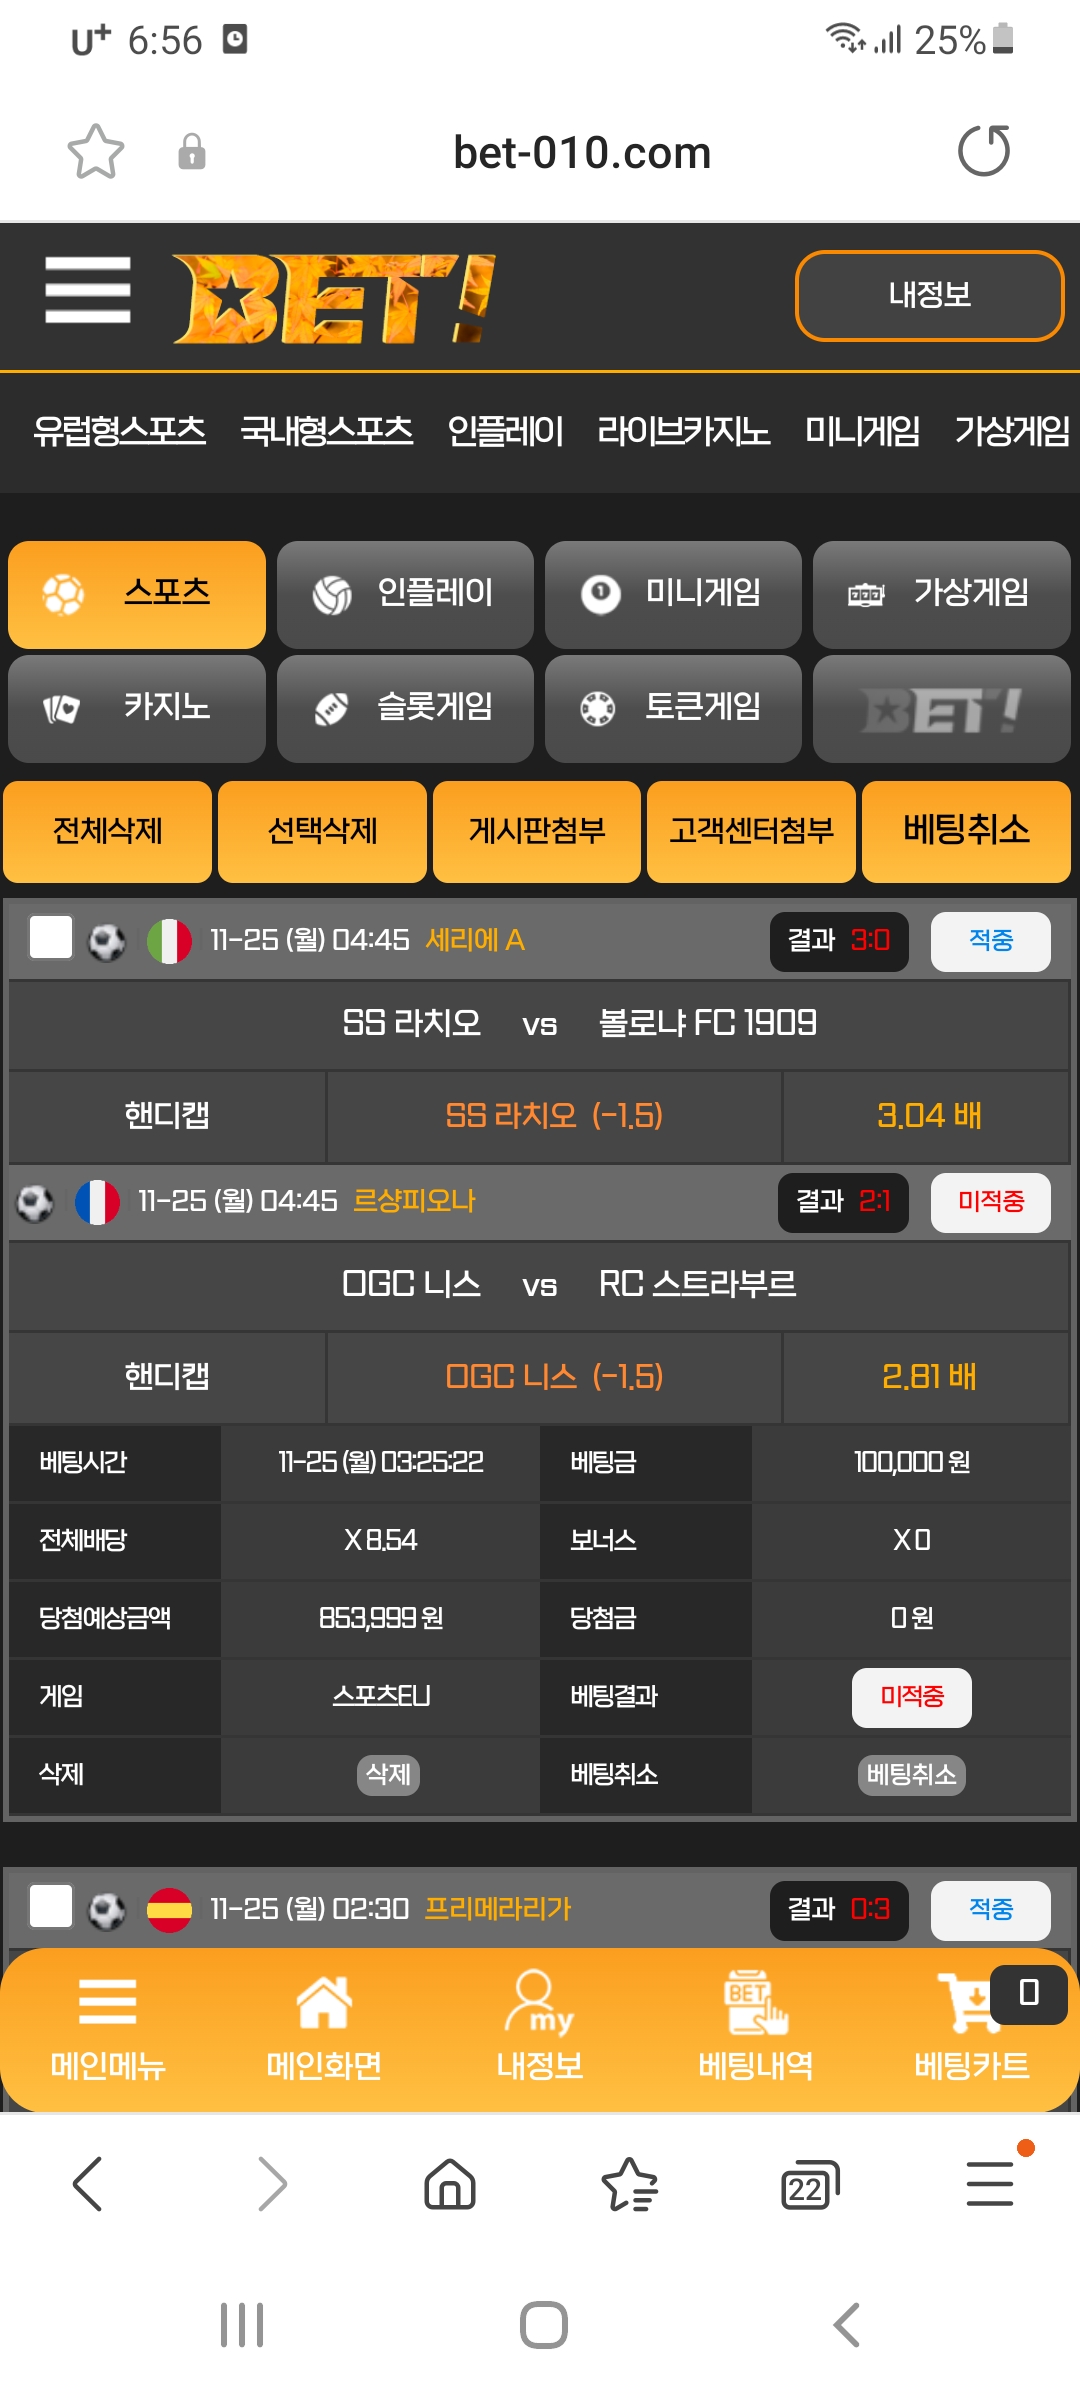
Task: Open 라이브카지노 in the top navigation
Action: [684, 431]
